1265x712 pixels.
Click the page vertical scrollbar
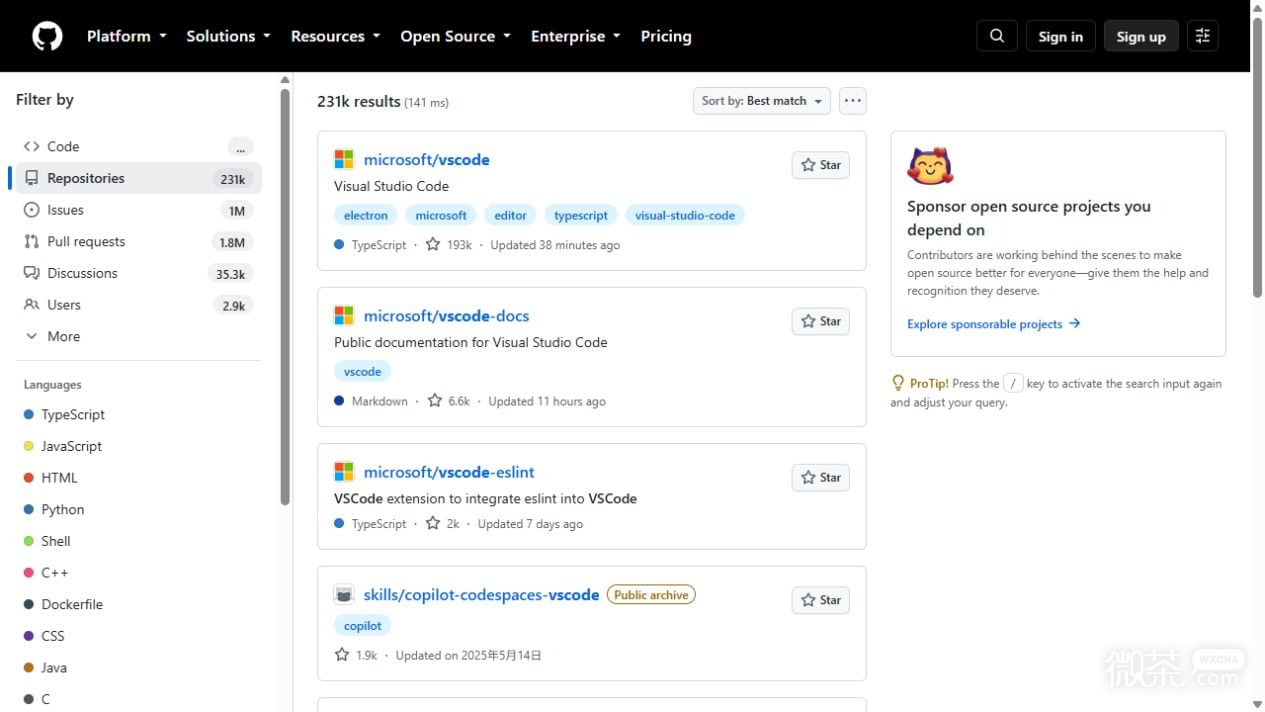coord(1257,157)
